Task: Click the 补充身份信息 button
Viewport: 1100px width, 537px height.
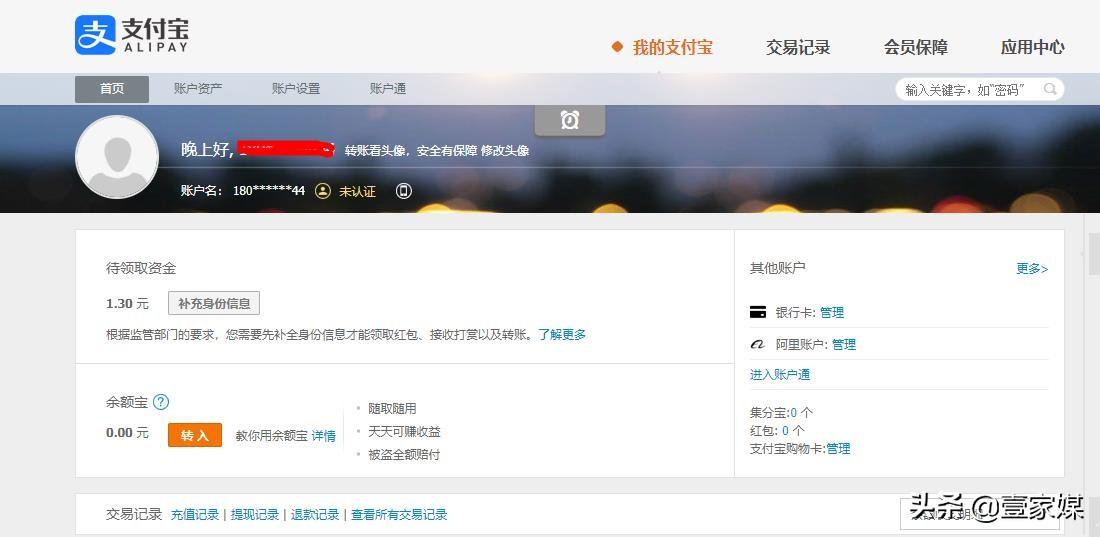Action: tap(214, 303)
